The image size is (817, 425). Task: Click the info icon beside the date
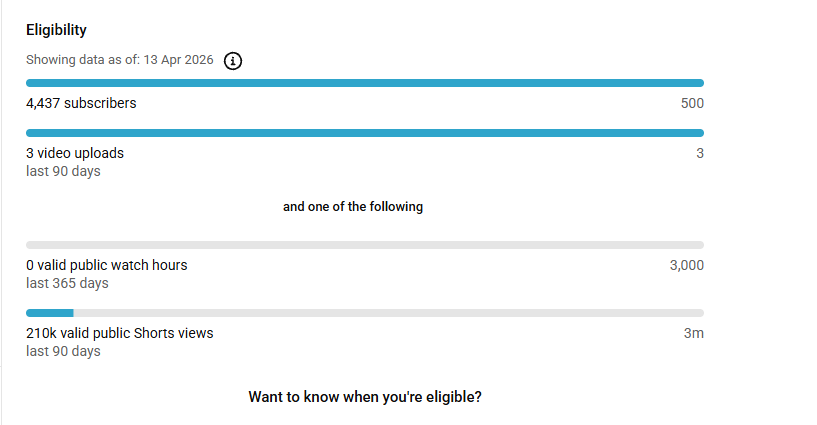pyautogui.click(x=233, y=60)
